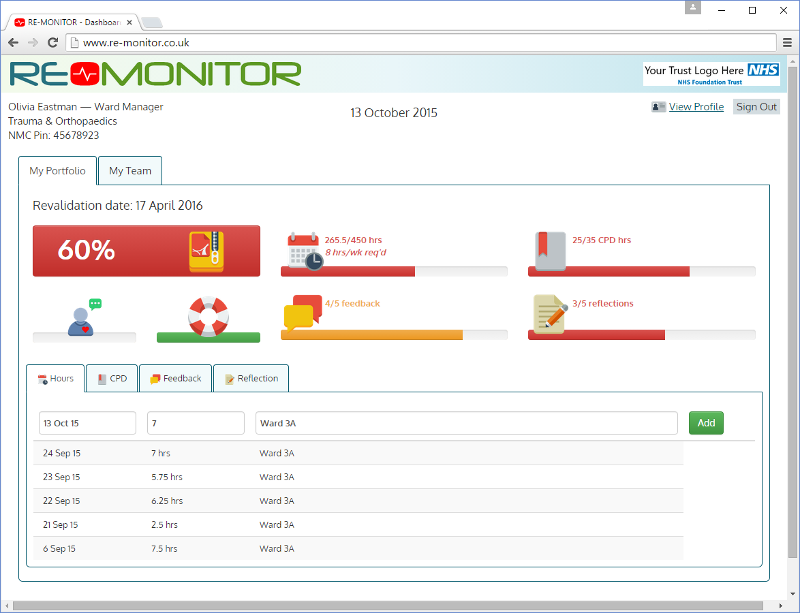Click the Sign Out button
This screenshot has height=613, width=800.
tap(756, 107)
